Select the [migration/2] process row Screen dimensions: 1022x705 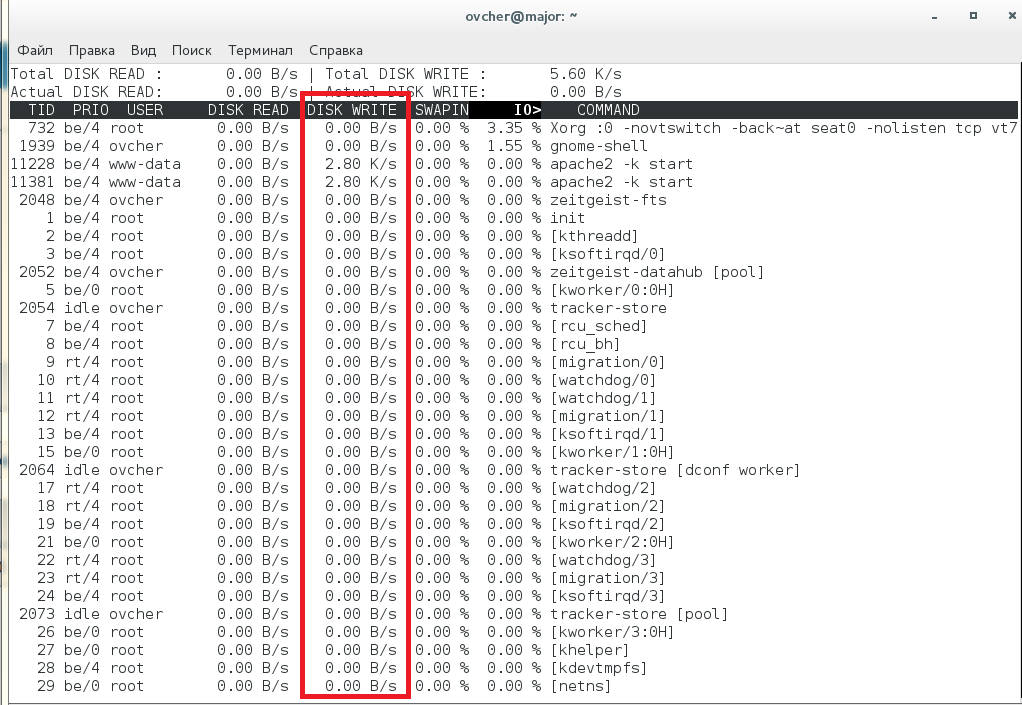pos(514,507)
